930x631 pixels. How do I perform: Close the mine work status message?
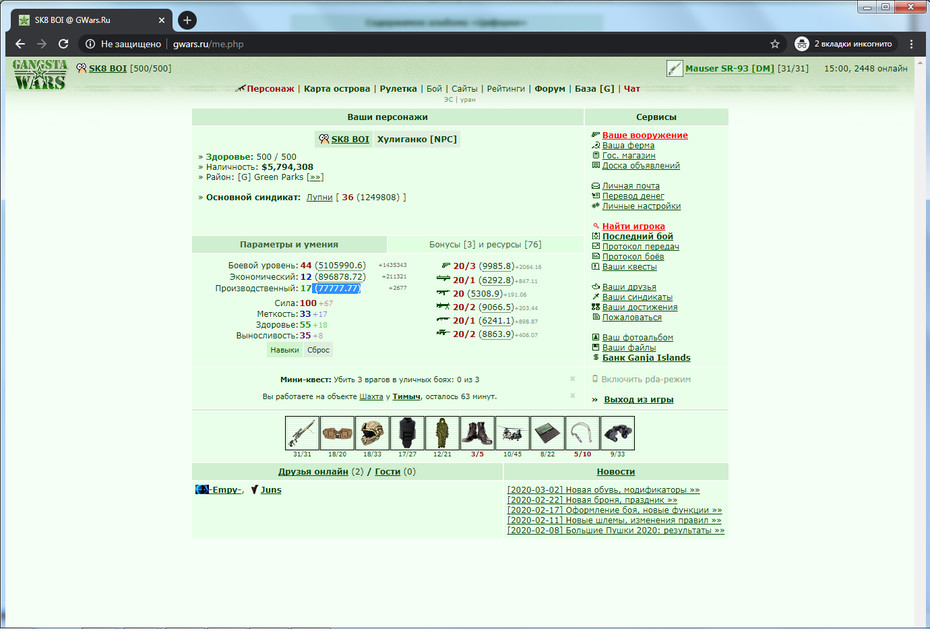pyautogui.click(x=572, y=396)
